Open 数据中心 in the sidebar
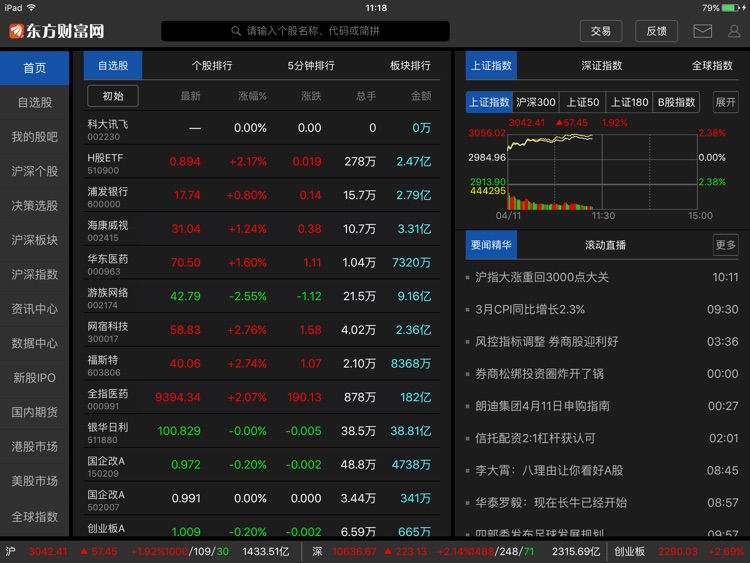This screenshot has height=563, width=750. [x=34, y=343]
